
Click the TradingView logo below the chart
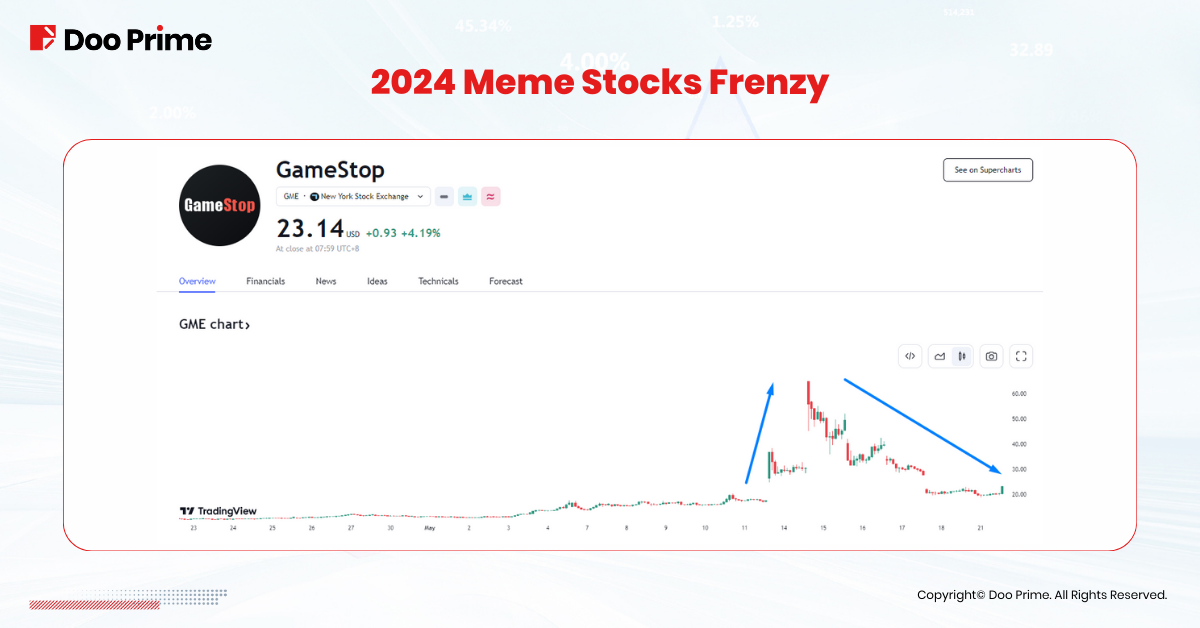(216, 511)
